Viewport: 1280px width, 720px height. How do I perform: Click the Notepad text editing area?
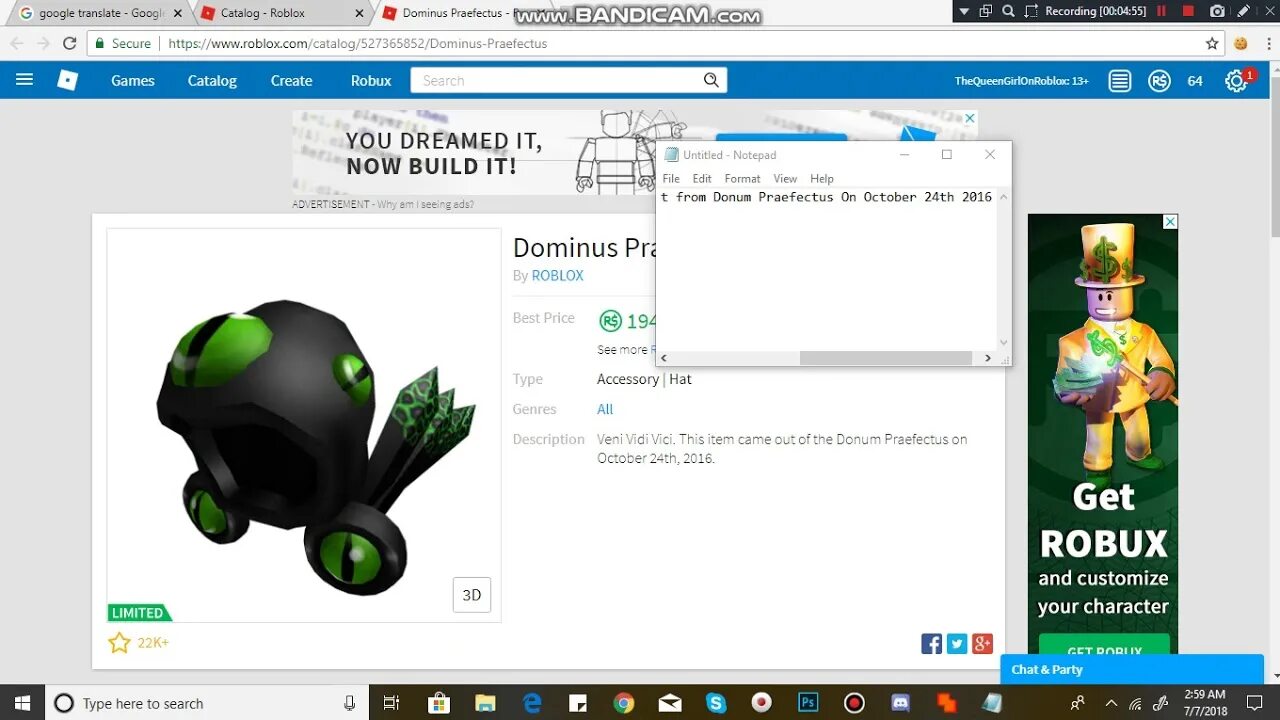point(827,270)
